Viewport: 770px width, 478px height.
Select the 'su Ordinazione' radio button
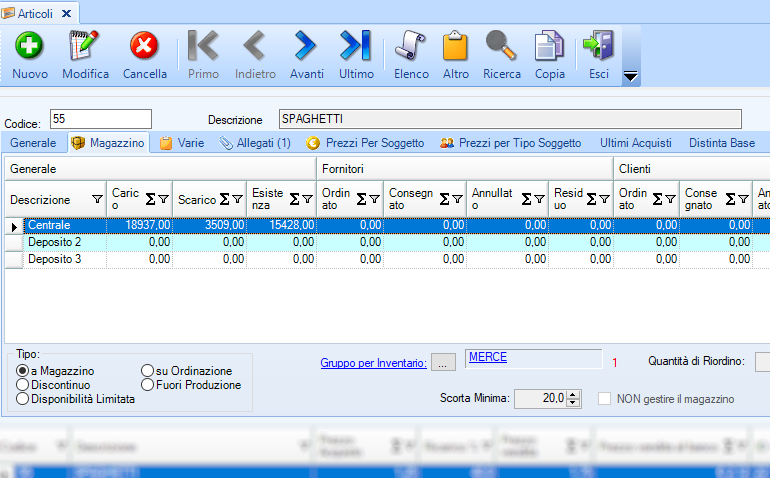point(148,371)
